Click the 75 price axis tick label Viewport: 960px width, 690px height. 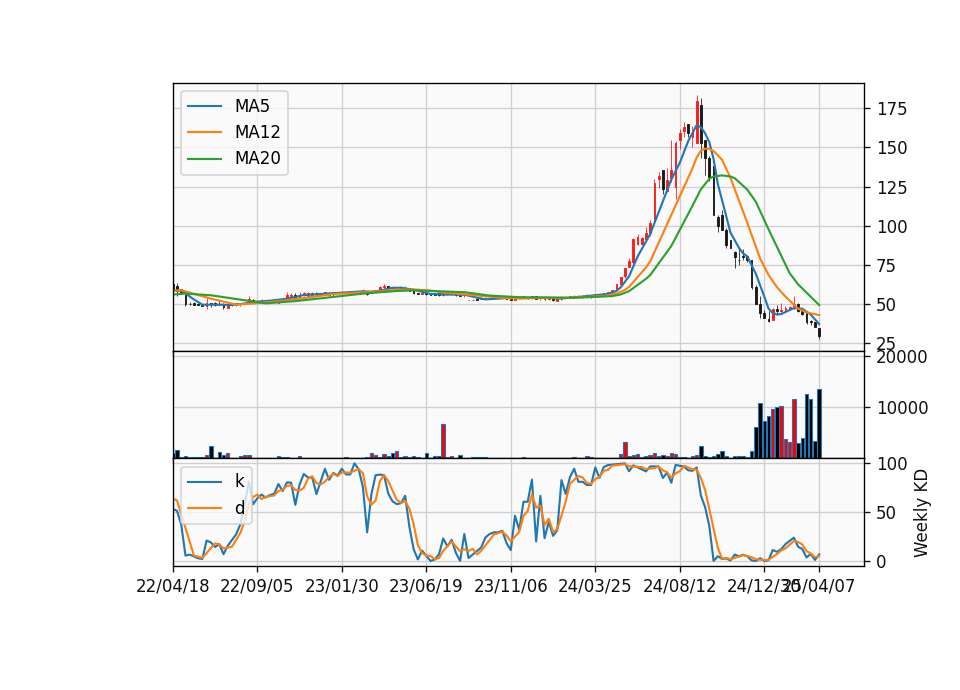887,266
